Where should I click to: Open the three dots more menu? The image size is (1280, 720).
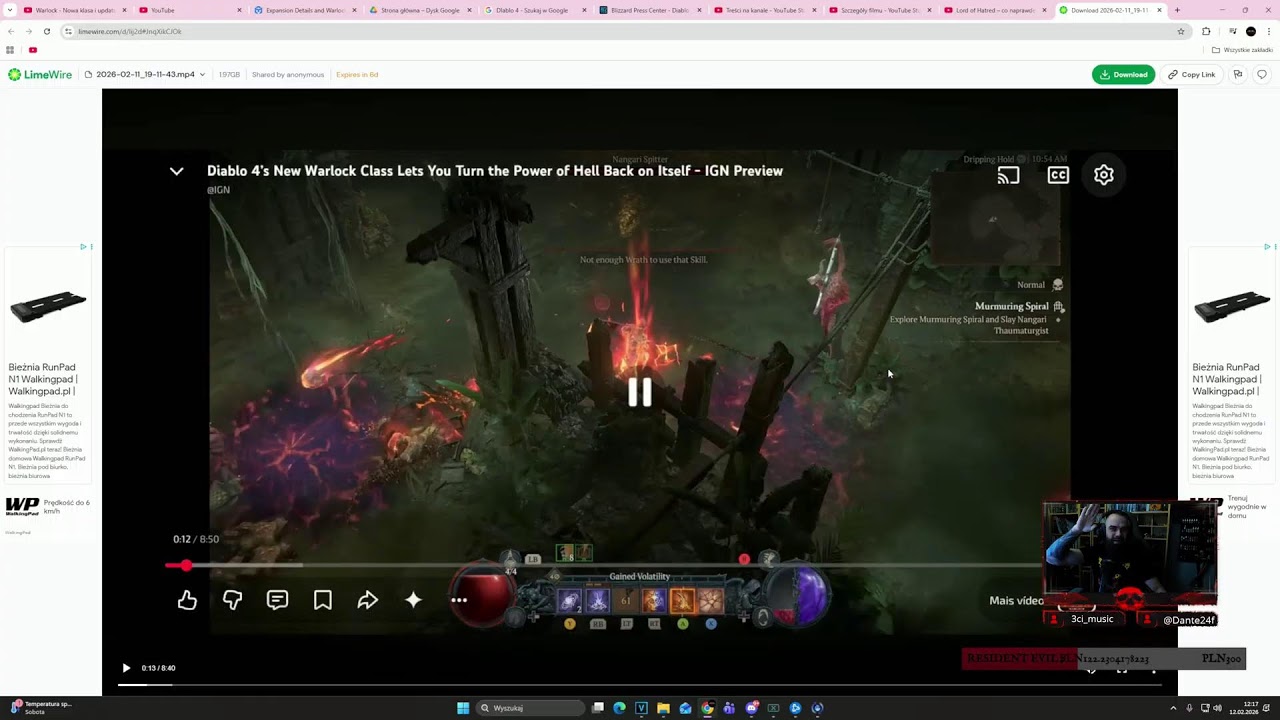[x=459, y=600]
